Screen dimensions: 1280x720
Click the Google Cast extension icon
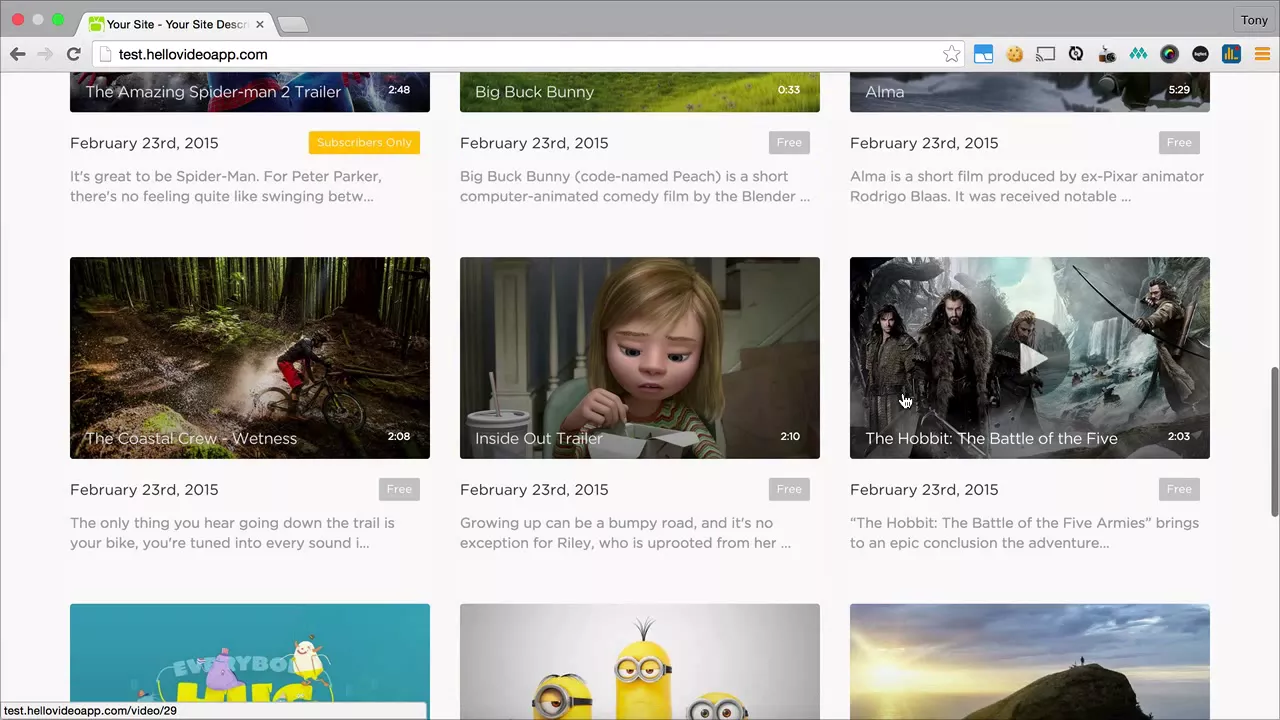tap(1045, 54)
